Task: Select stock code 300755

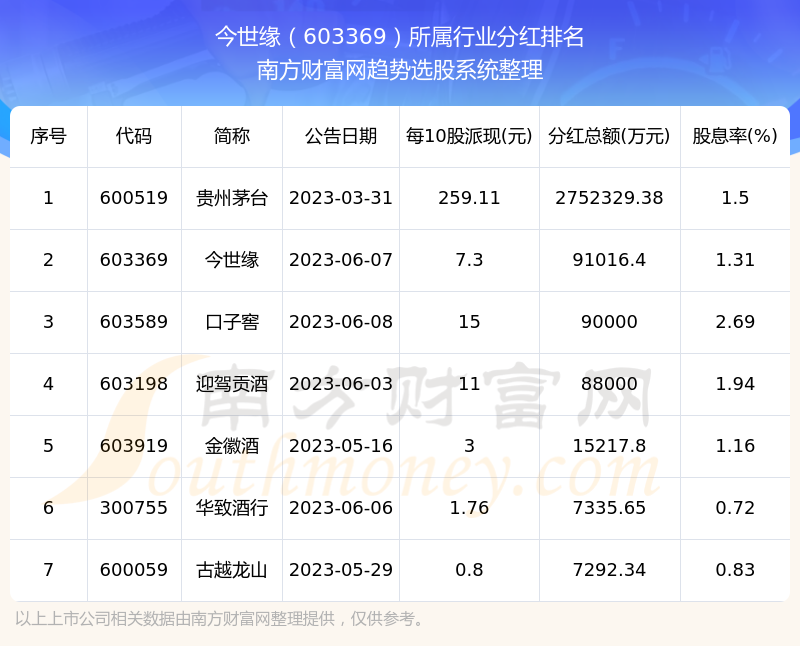Action: [134, 508]
